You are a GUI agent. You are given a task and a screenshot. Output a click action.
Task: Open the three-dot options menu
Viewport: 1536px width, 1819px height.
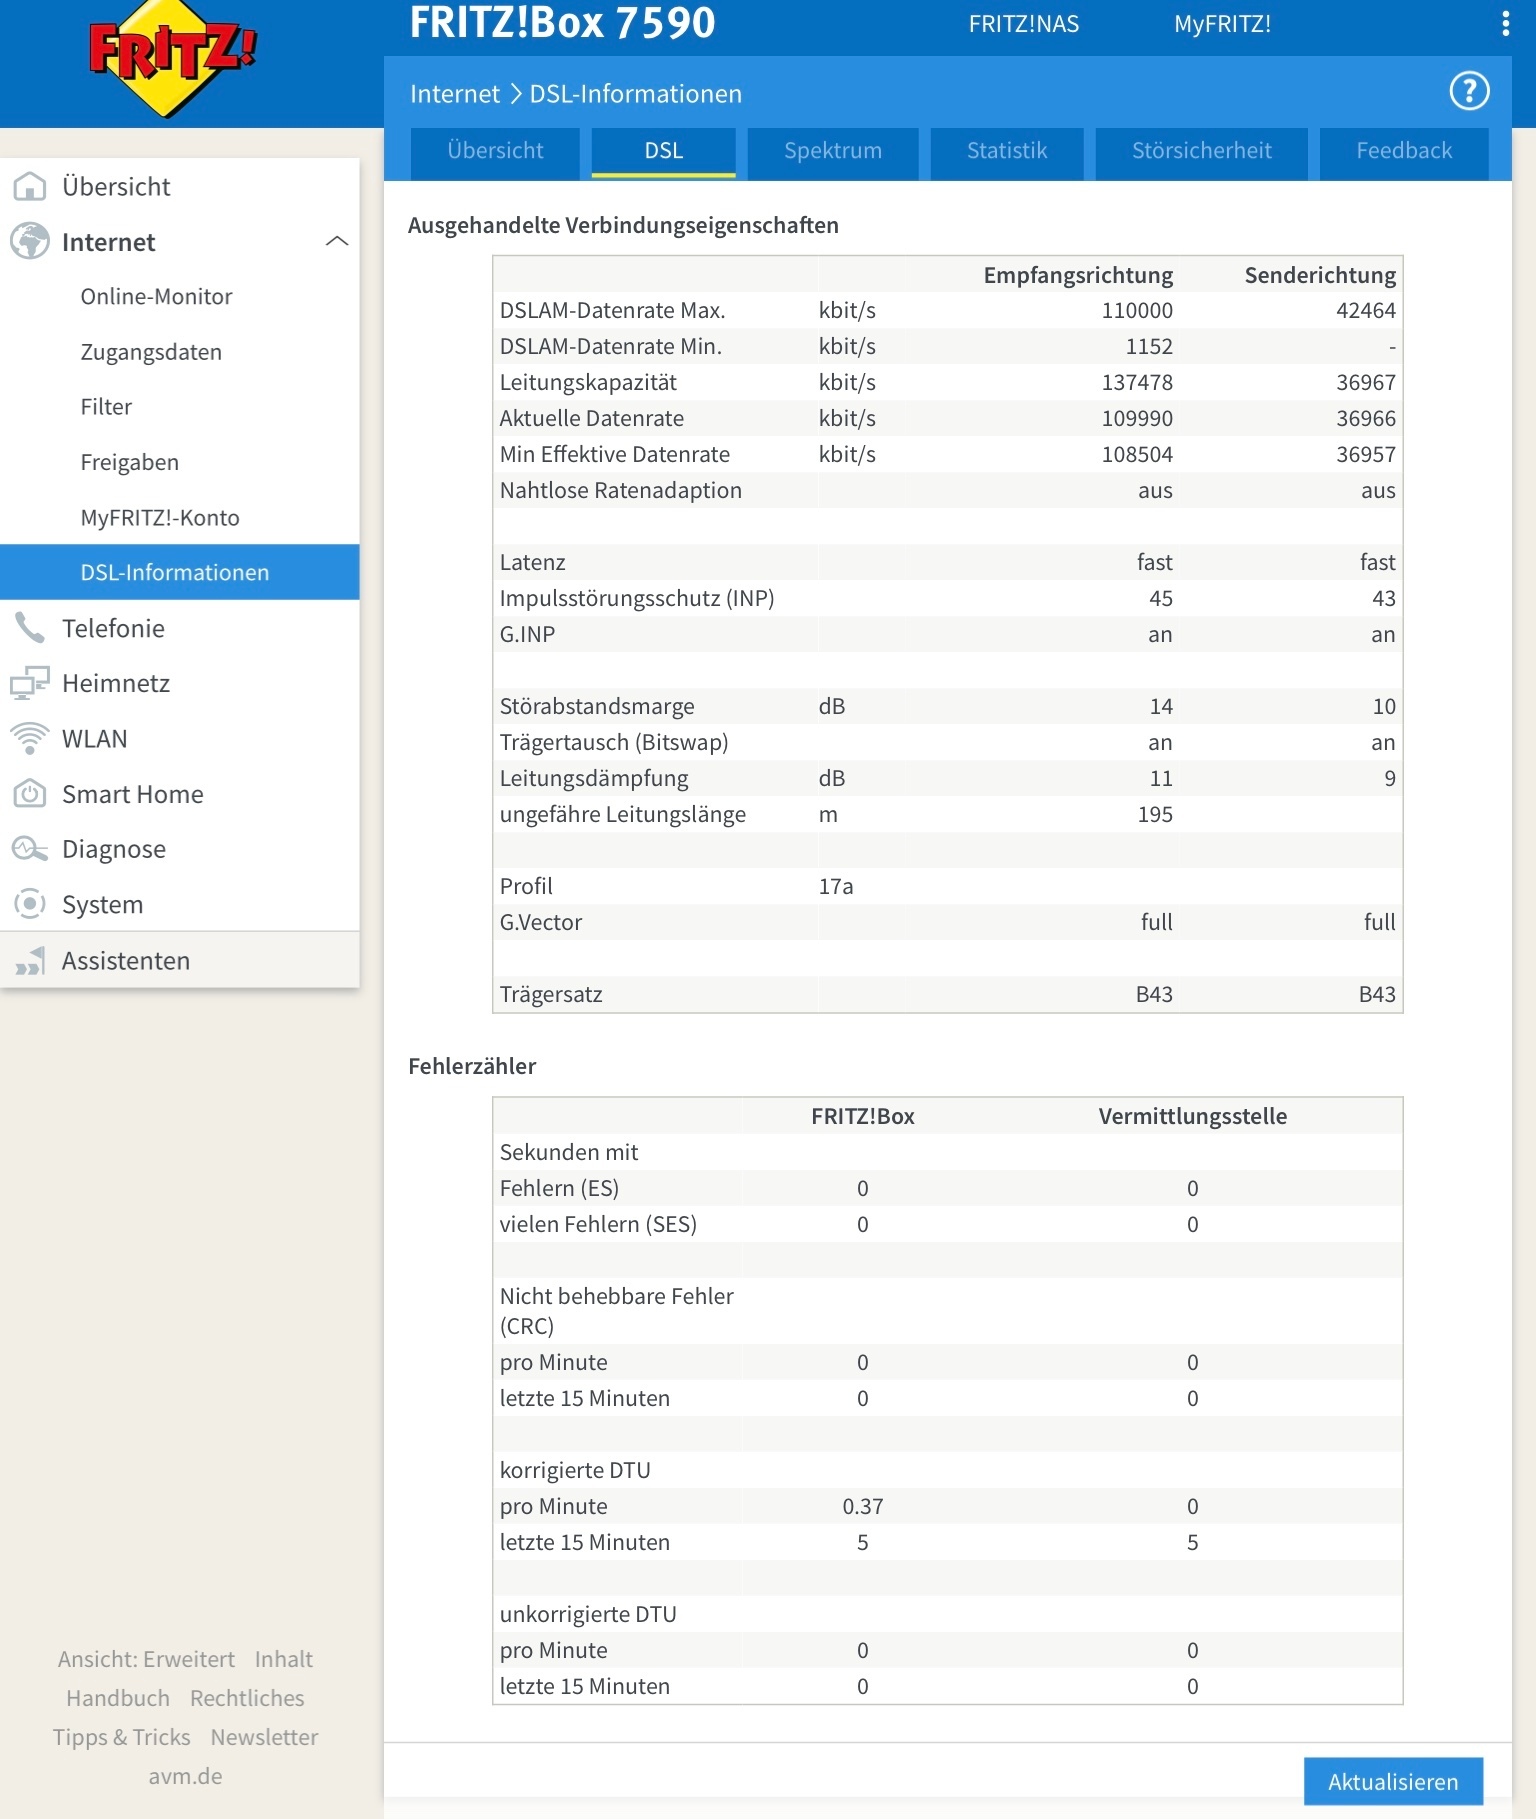1505,24
